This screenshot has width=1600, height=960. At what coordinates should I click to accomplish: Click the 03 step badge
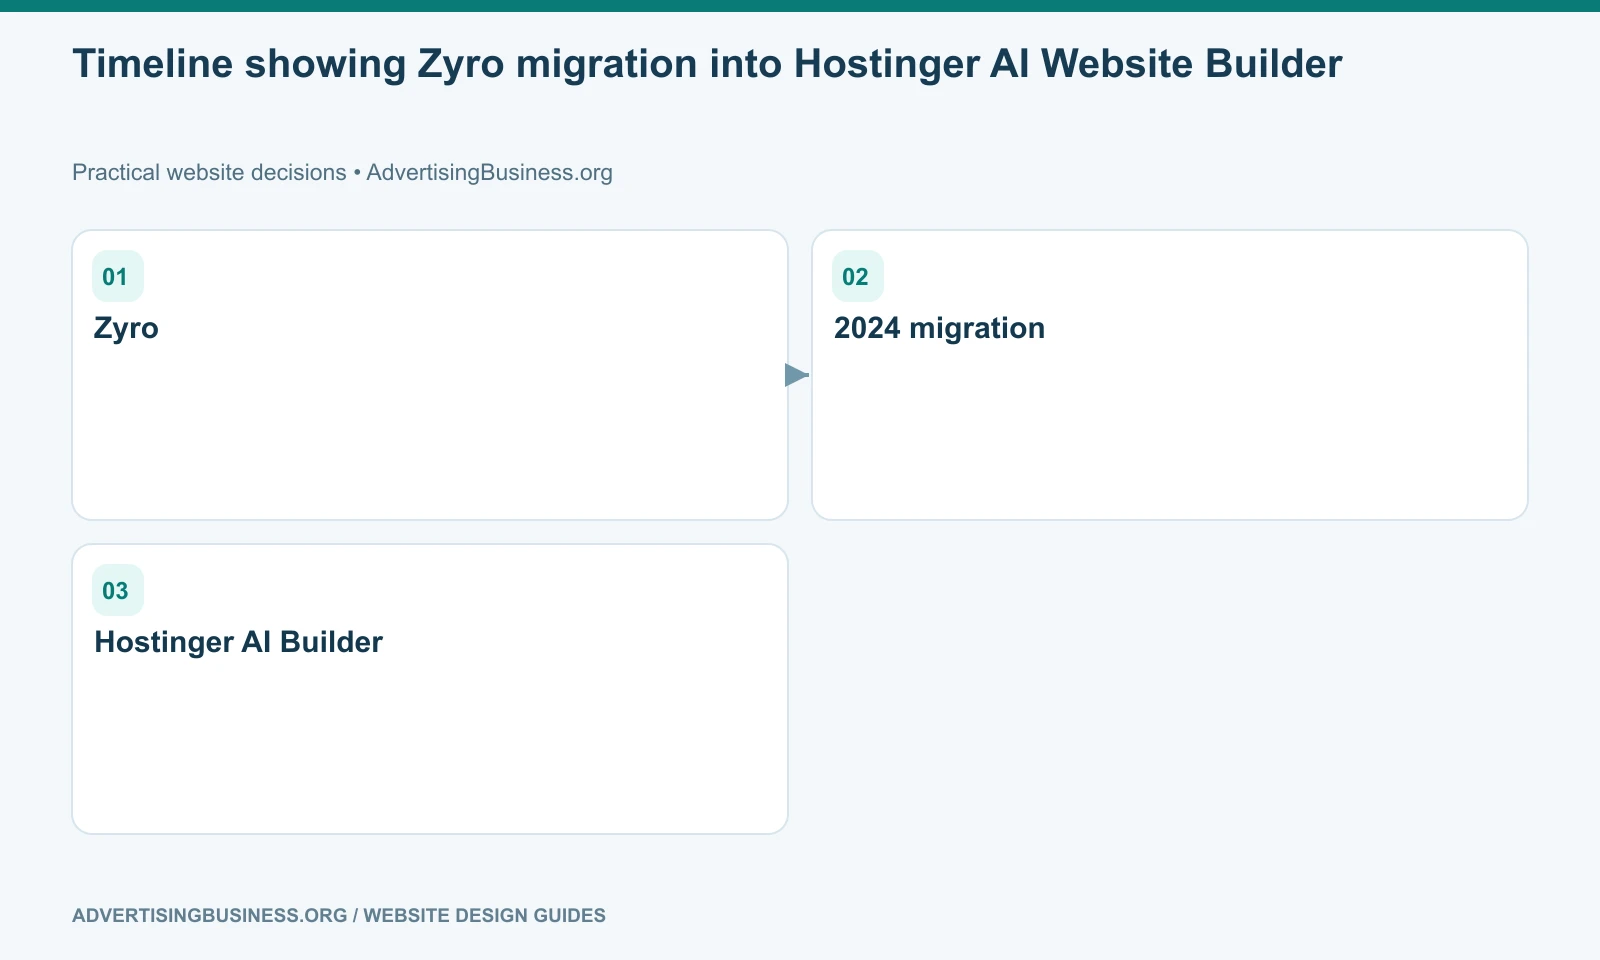tap(117, 590)
